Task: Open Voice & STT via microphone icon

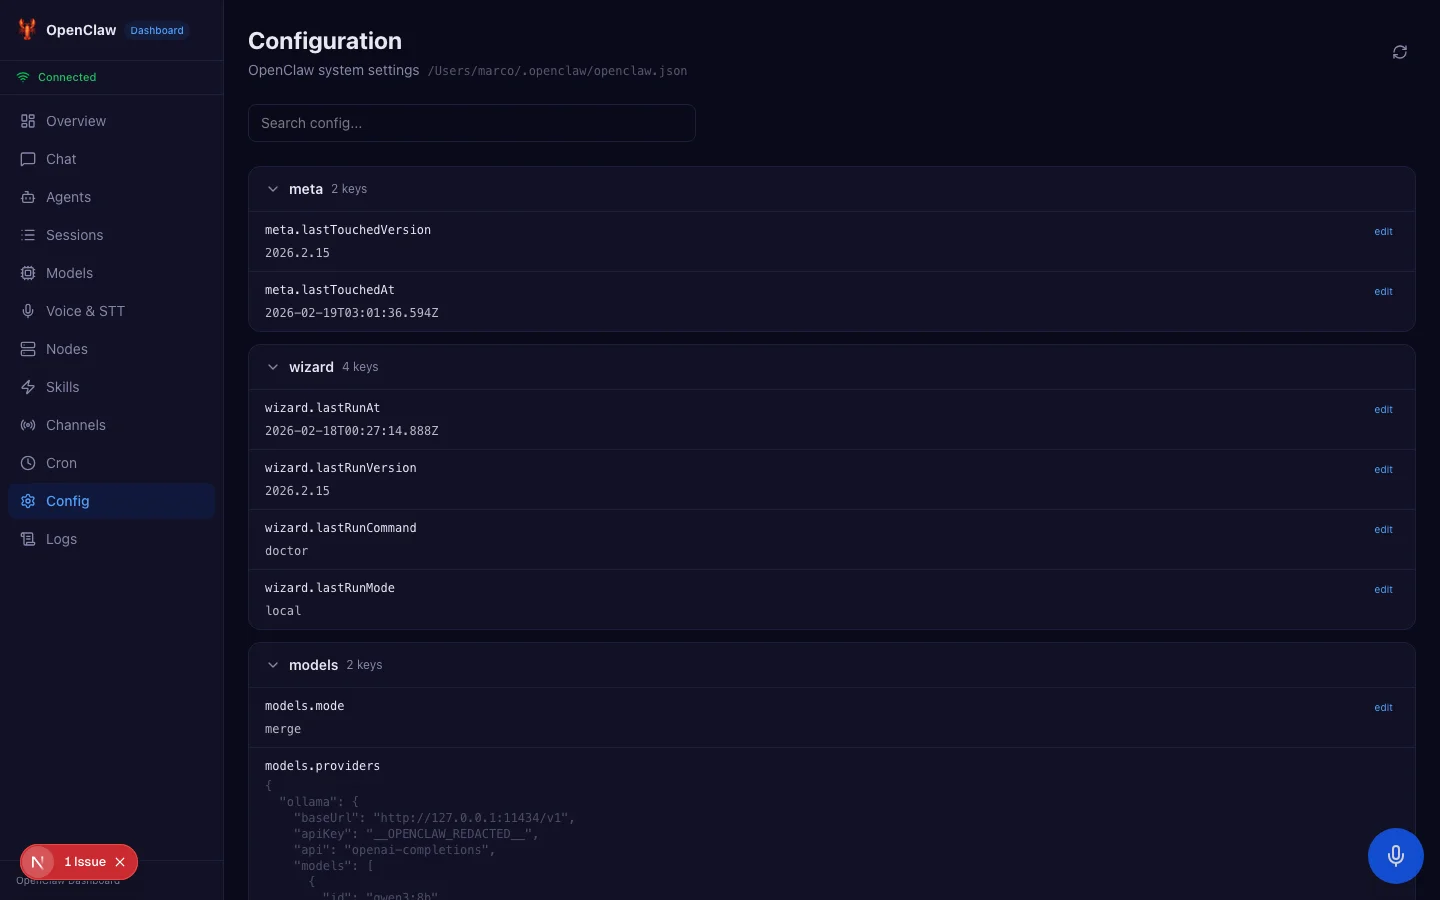Action: pos(28,311)
